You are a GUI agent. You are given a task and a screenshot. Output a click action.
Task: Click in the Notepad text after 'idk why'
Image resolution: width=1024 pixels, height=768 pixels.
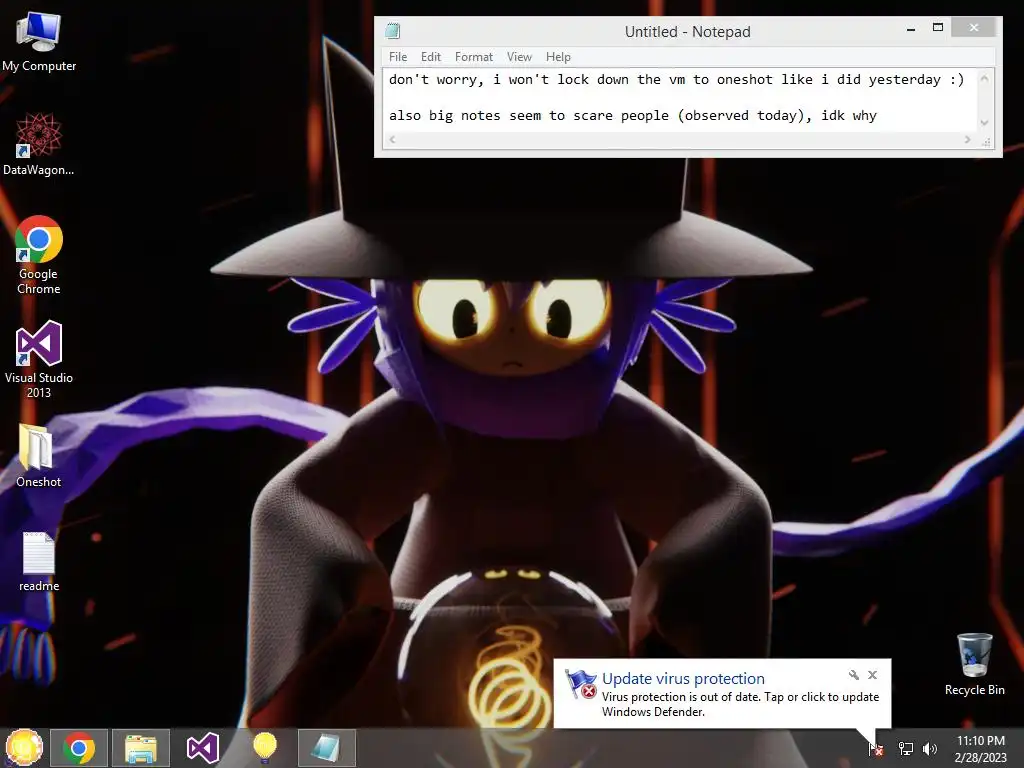point(880,116)
